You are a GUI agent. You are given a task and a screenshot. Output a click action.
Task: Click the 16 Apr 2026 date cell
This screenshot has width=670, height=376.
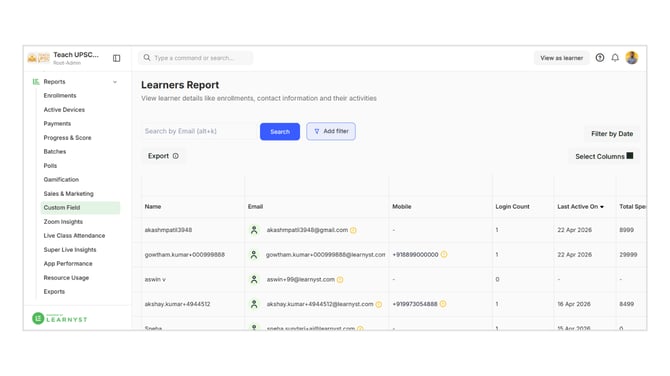574,304
